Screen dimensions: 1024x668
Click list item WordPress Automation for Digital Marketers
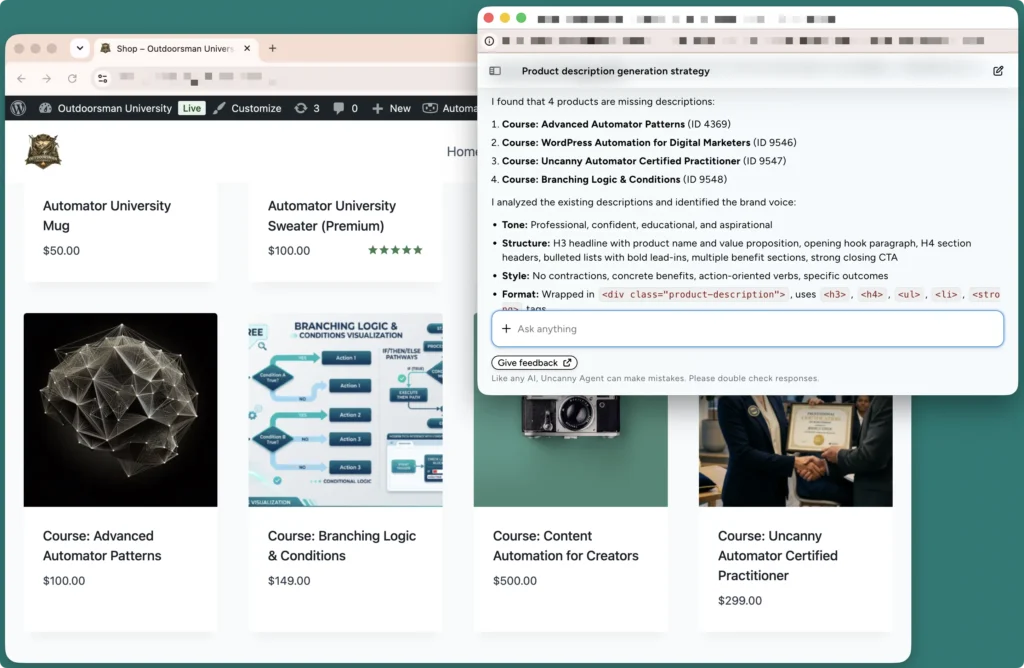pyautogui.click(x=648, y=142)
